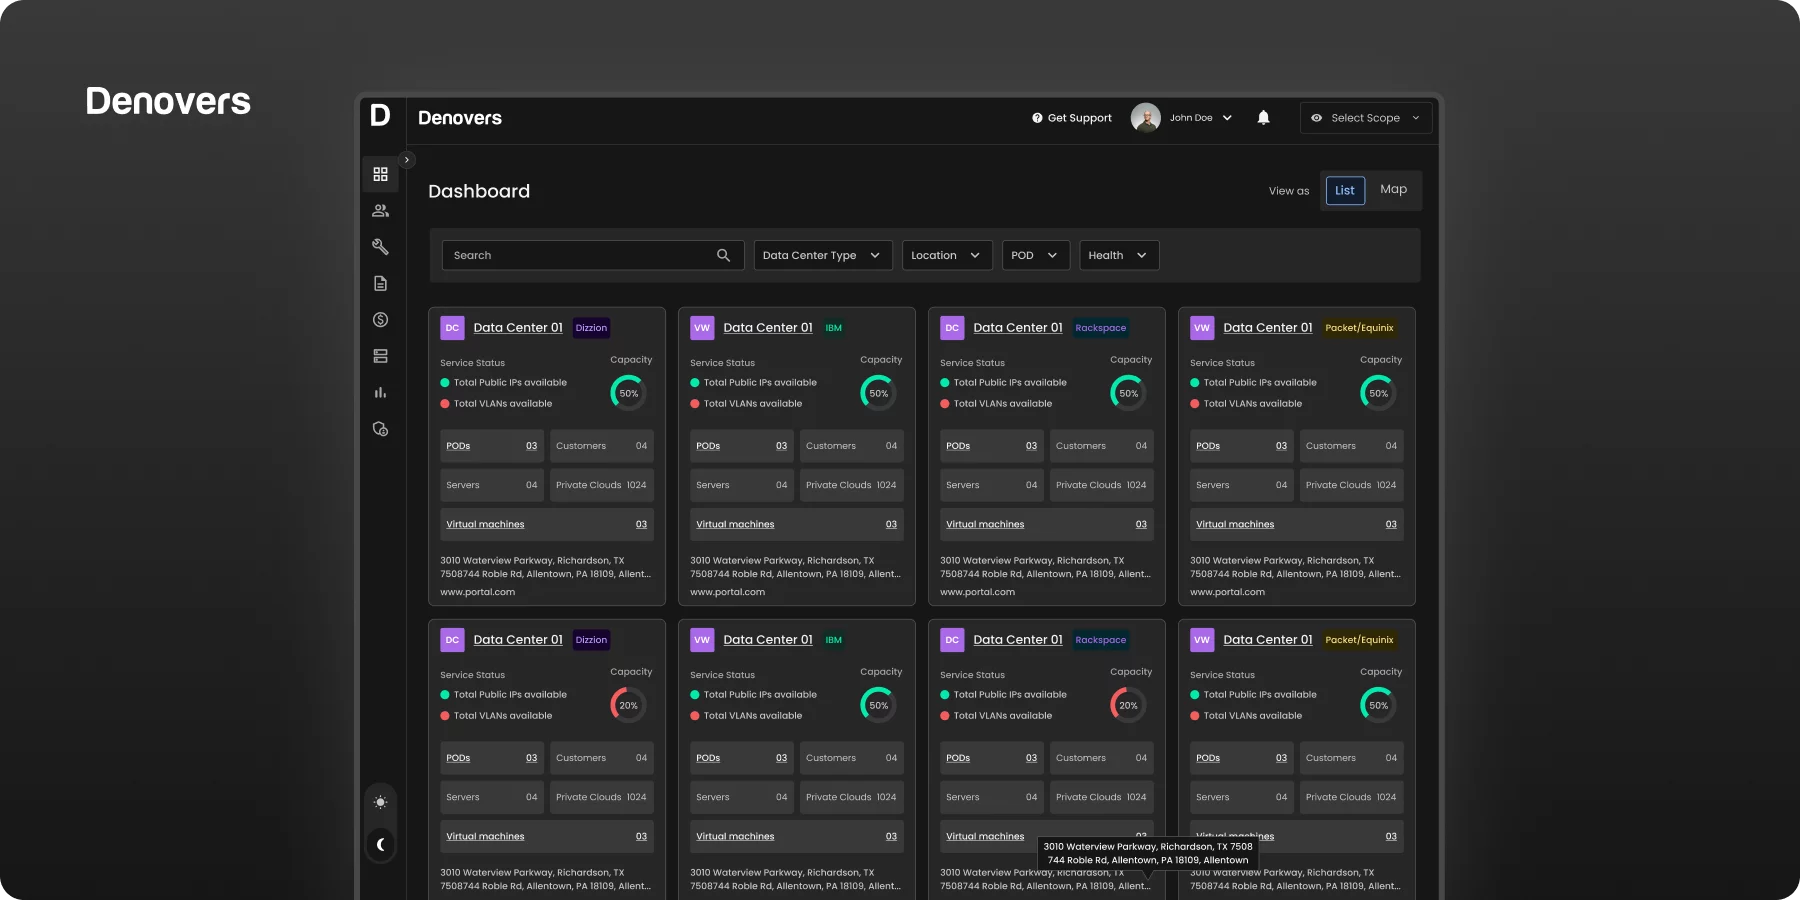The width and height of the screenshot is (1800, 900).
Task: Open the Select Scope dropdown
Action: coord(1366,118)
